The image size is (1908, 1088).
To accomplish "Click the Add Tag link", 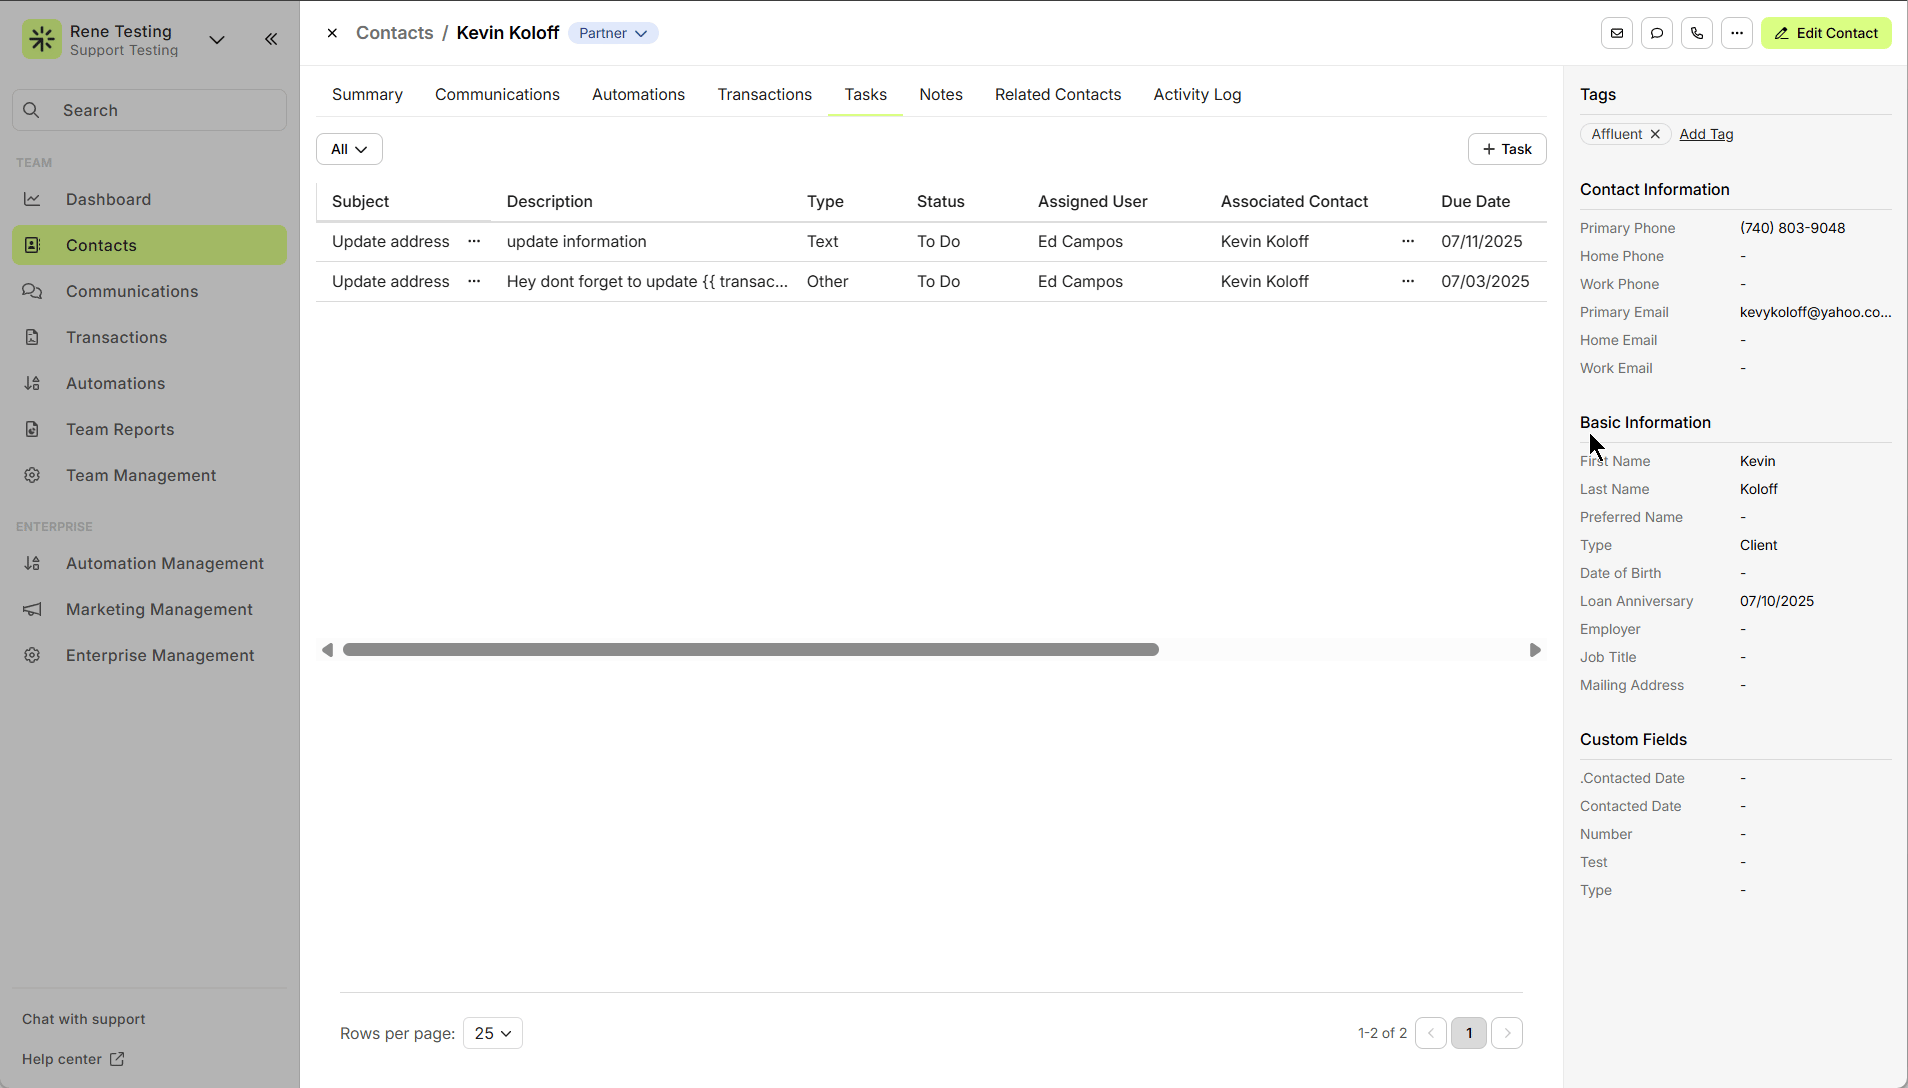I will [1706, 134].
